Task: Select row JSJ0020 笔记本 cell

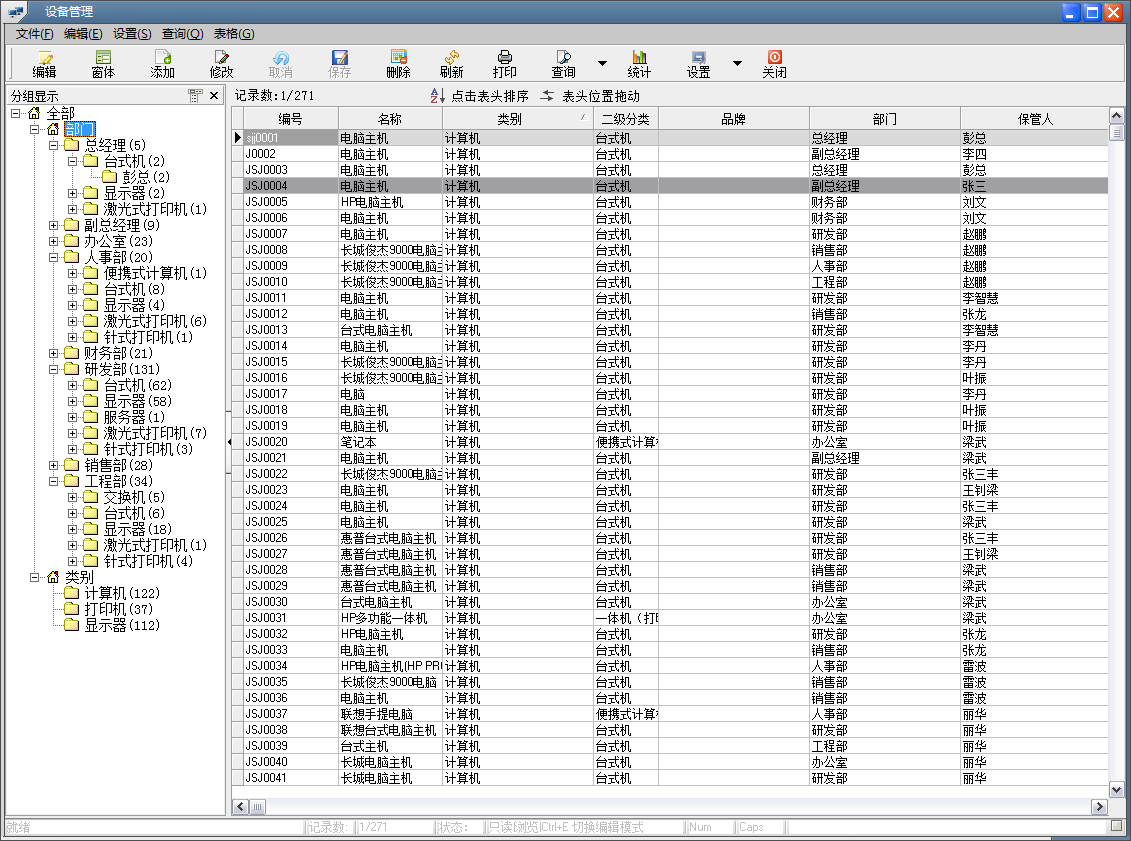Action: (x=390, y=441)
